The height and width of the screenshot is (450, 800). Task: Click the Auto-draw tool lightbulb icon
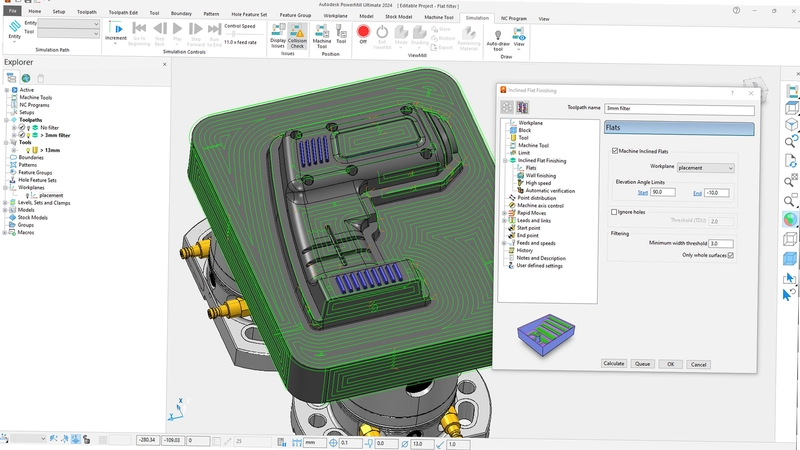pyautogui.click(x=498, y=36)
